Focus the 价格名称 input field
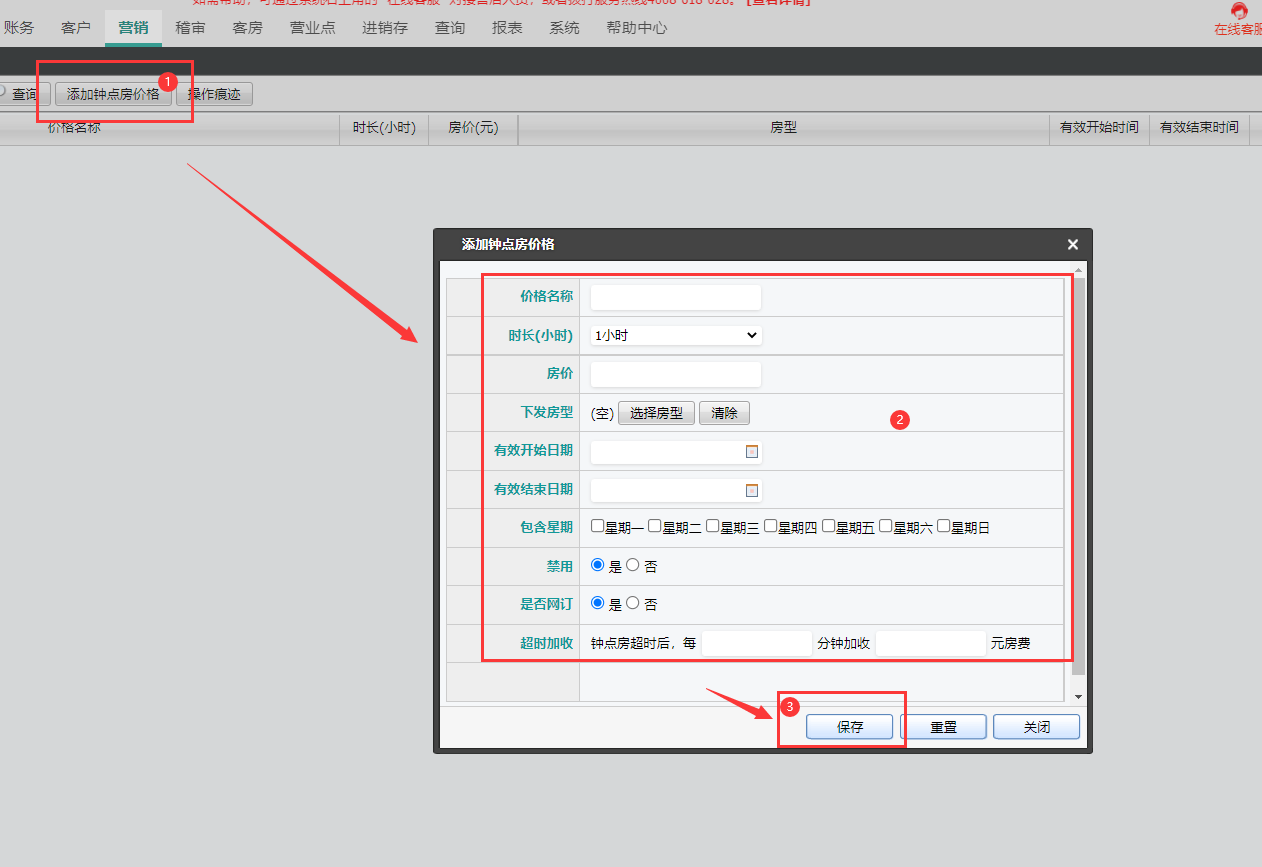Screen dimensions: 1262x867 coord(676,297)
